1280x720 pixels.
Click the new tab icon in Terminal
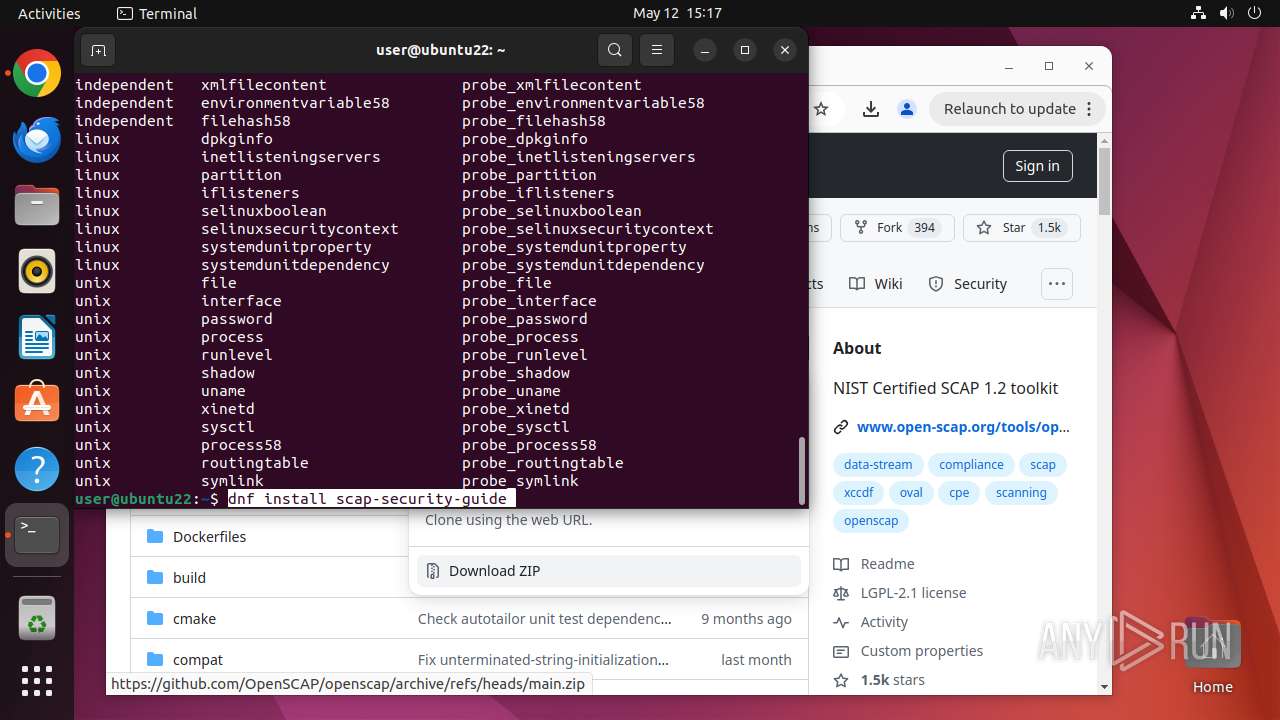click(x=97, y=50)
